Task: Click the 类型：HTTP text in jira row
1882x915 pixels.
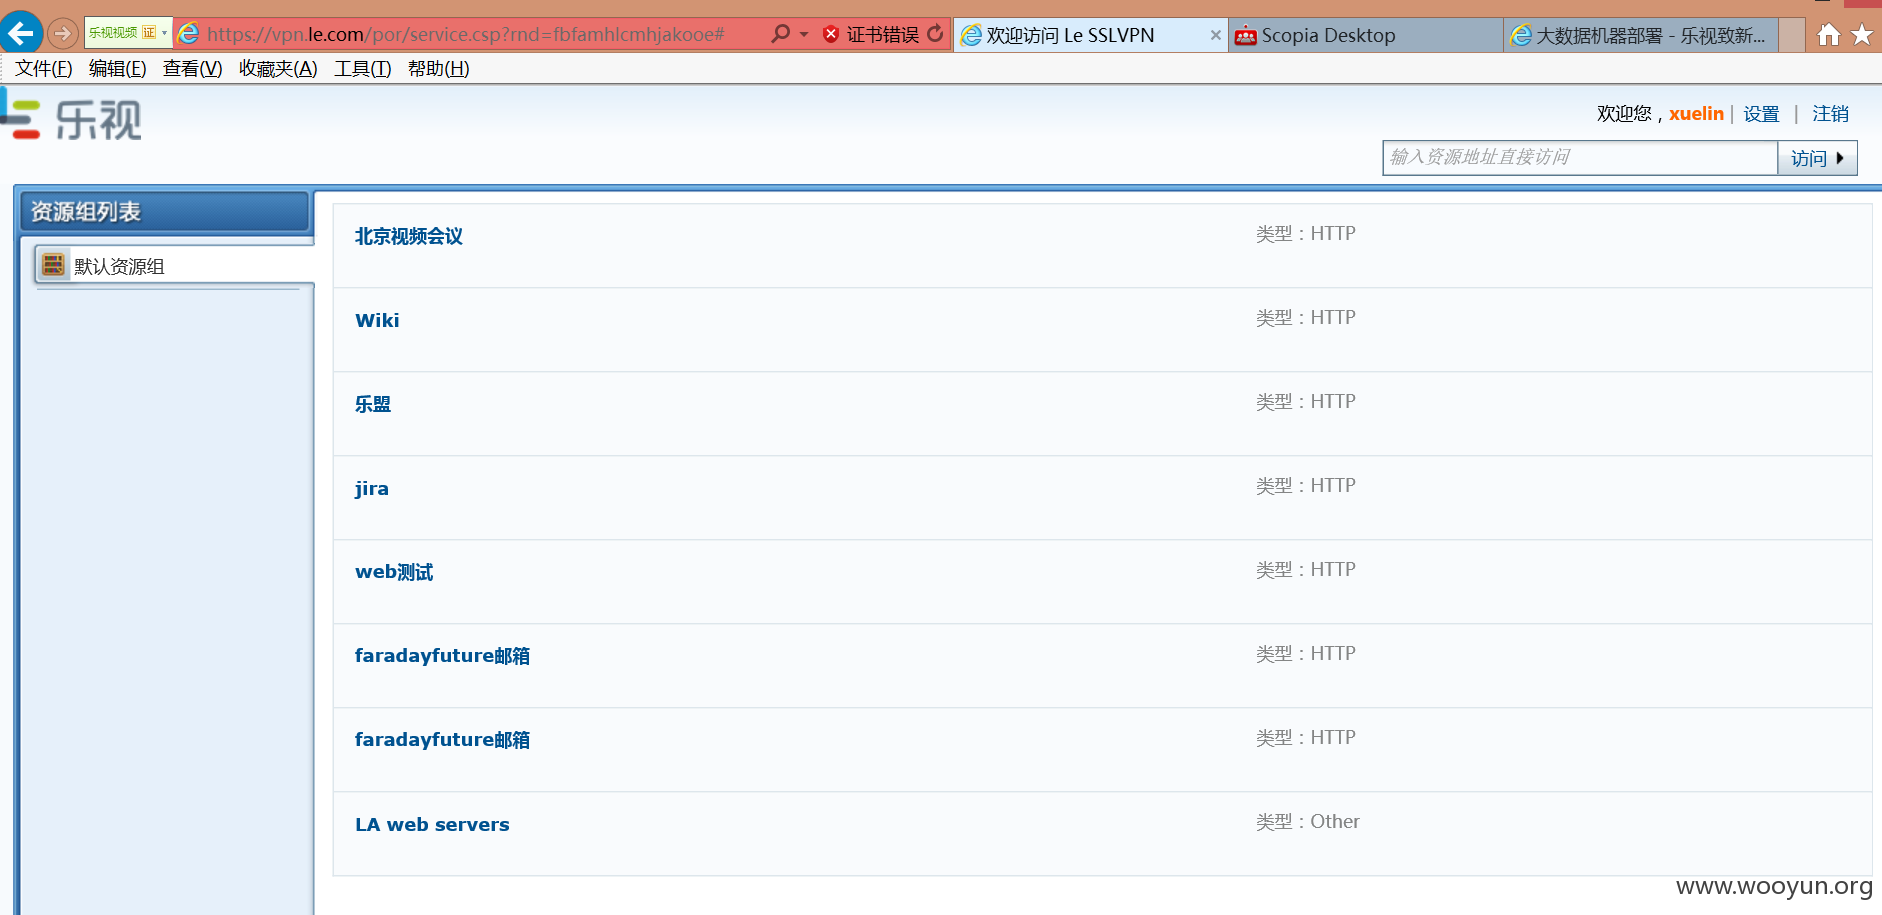Action: coord(1305,486)
